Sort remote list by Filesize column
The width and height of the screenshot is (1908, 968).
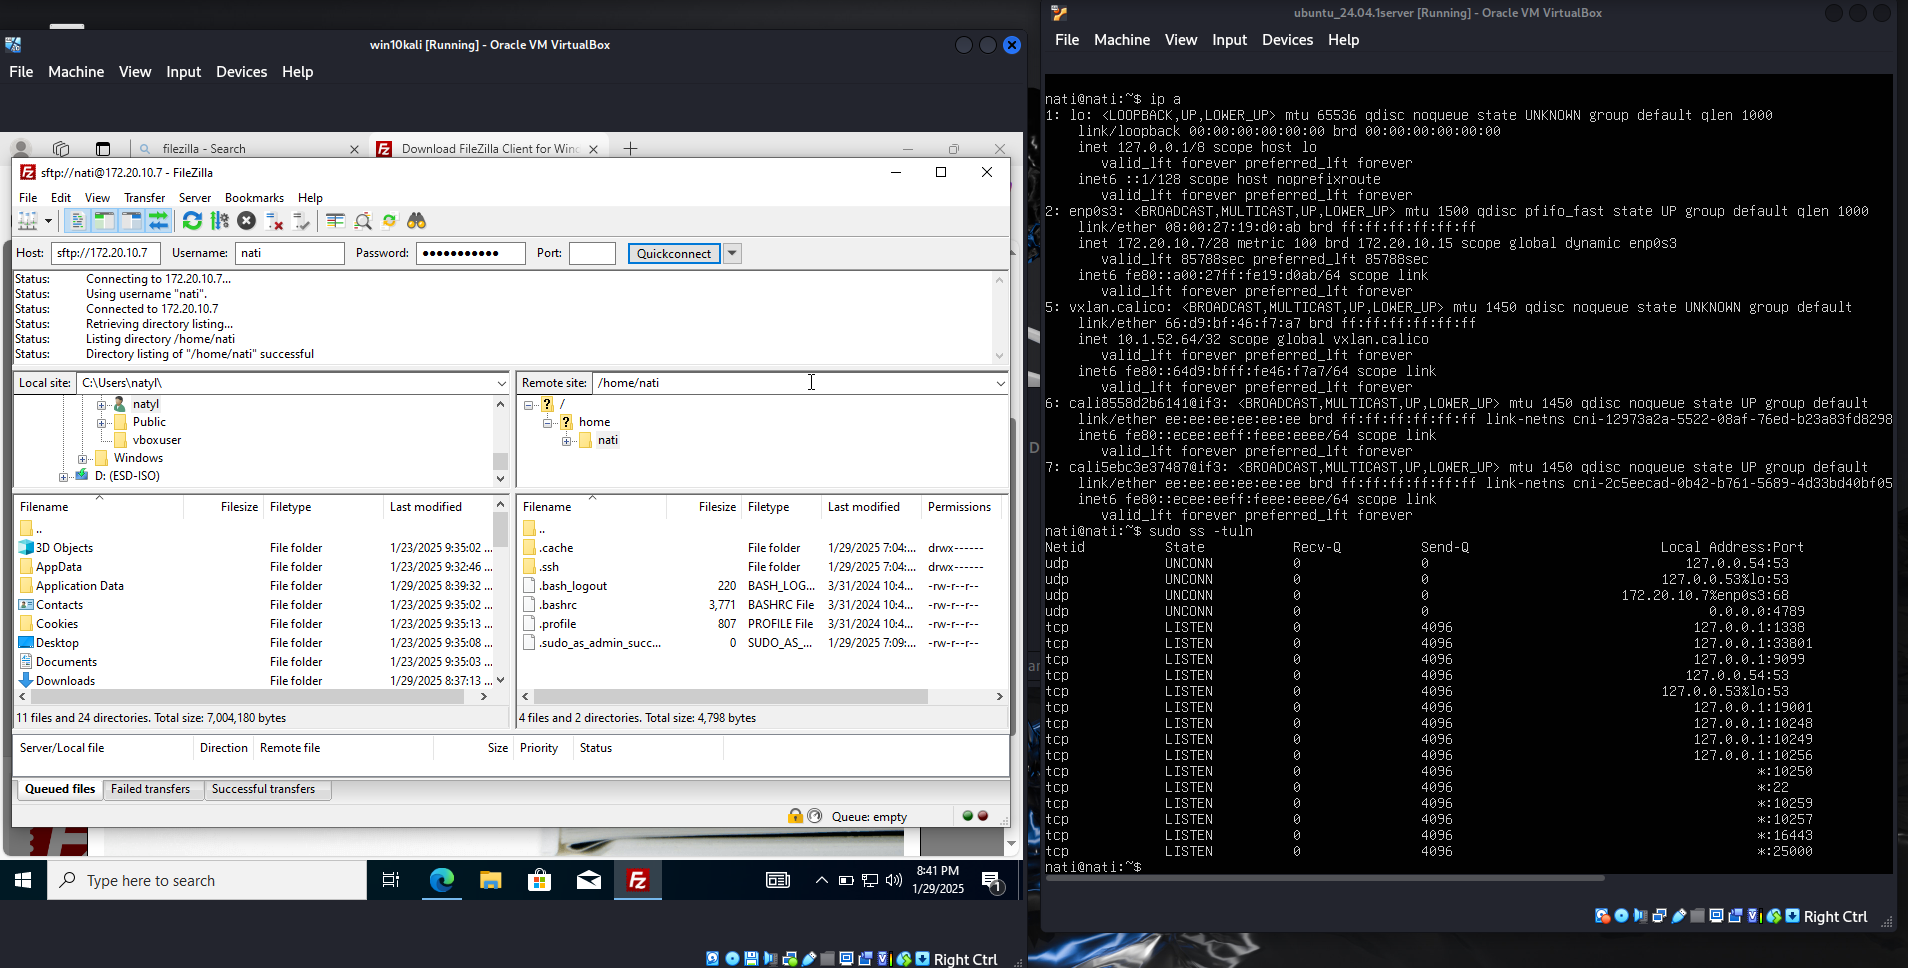[717, 507]
